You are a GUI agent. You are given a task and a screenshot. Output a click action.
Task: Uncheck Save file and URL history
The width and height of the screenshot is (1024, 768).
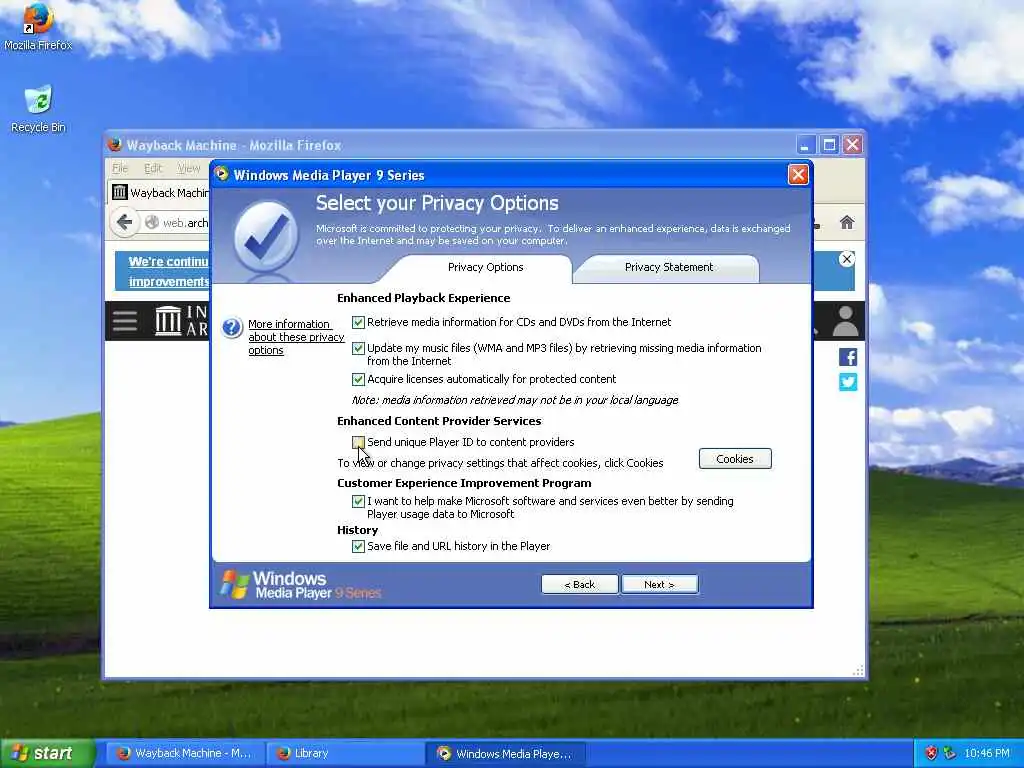point(358,546)
